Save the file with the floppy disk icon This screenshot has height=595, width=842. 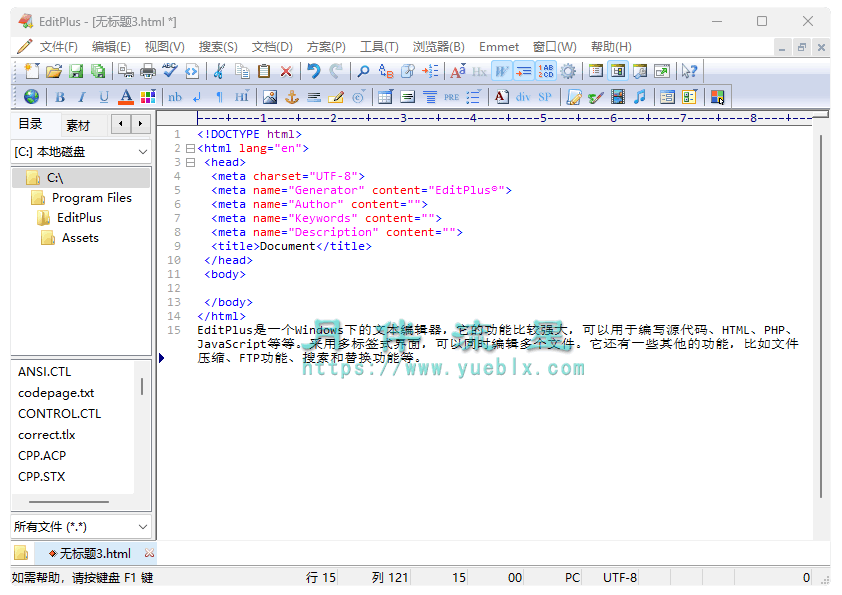tap(76, 71)
